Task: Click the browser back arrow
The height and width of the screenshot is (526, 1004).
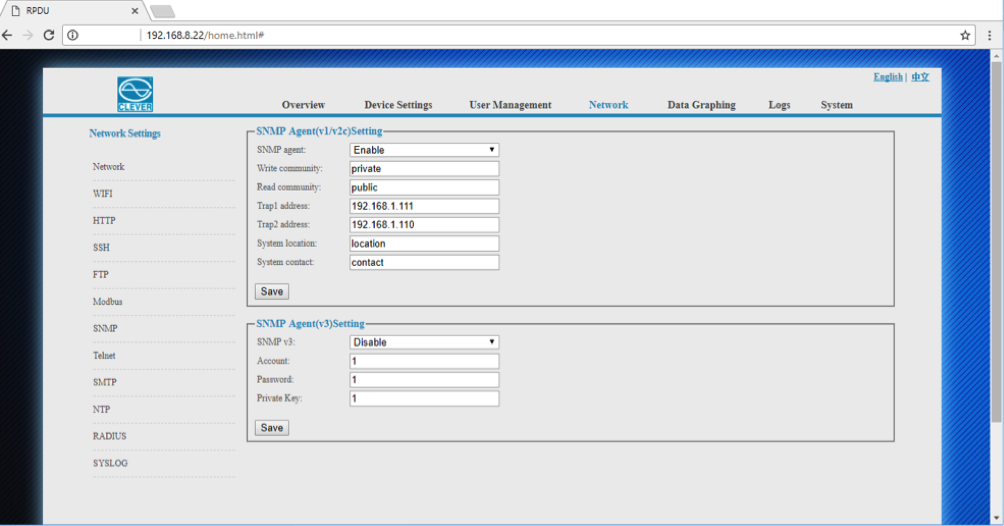Action: [8, 34]
